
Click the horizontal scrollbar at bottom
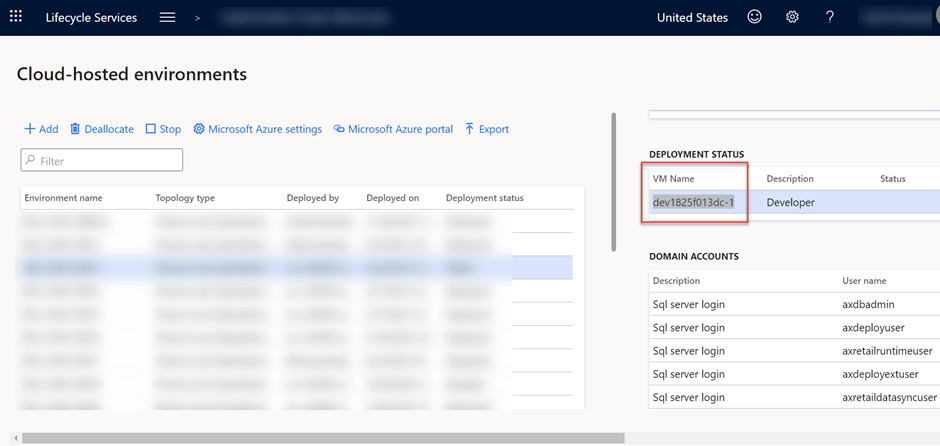coord(320,438)
